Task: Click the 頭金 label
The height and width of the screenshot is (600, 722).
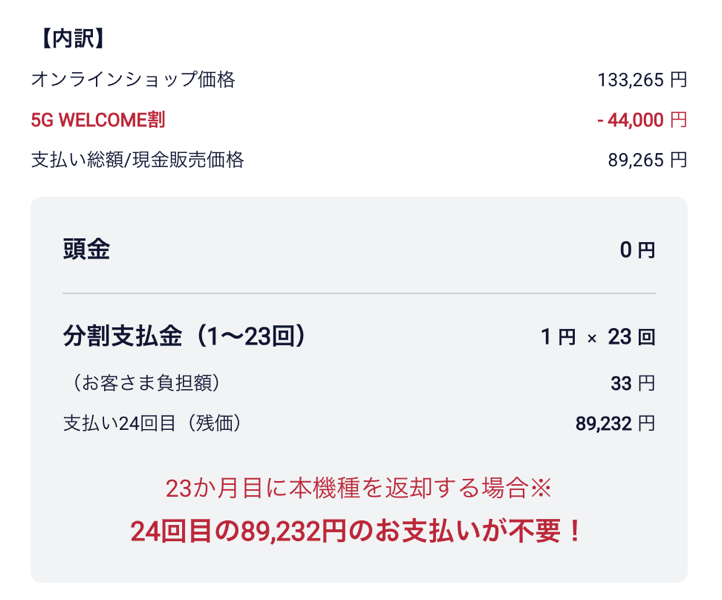Action: click(86, 249)
